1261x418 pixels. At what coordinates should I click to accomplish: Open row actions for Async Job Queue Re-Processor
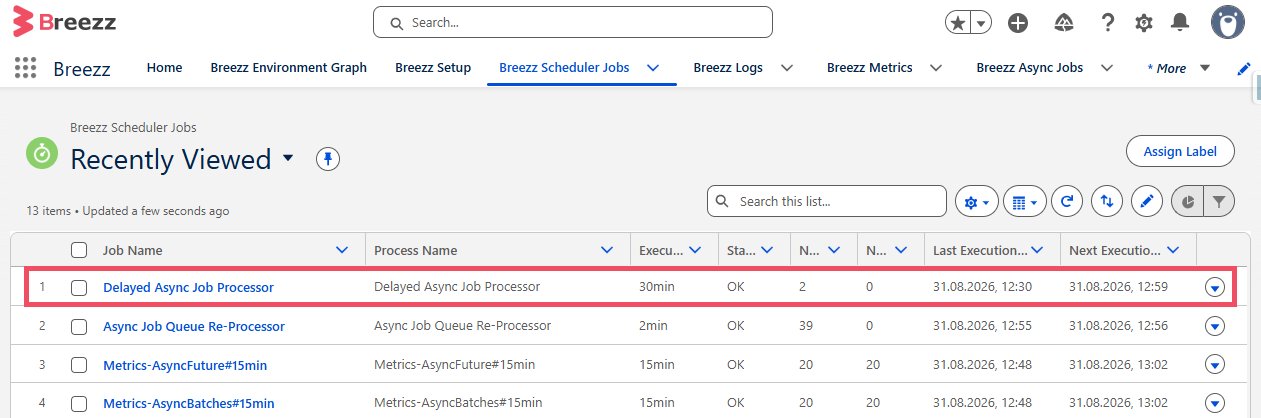coord(1215,326)
